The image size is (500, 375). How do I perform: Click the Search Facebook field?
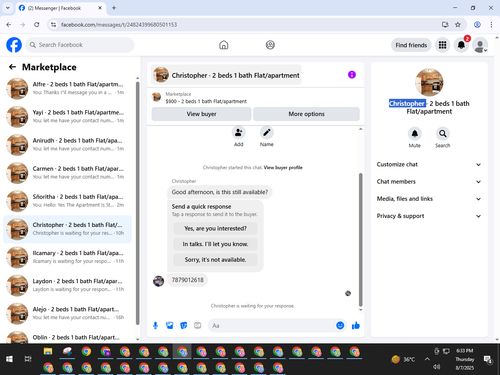[80, 45]
